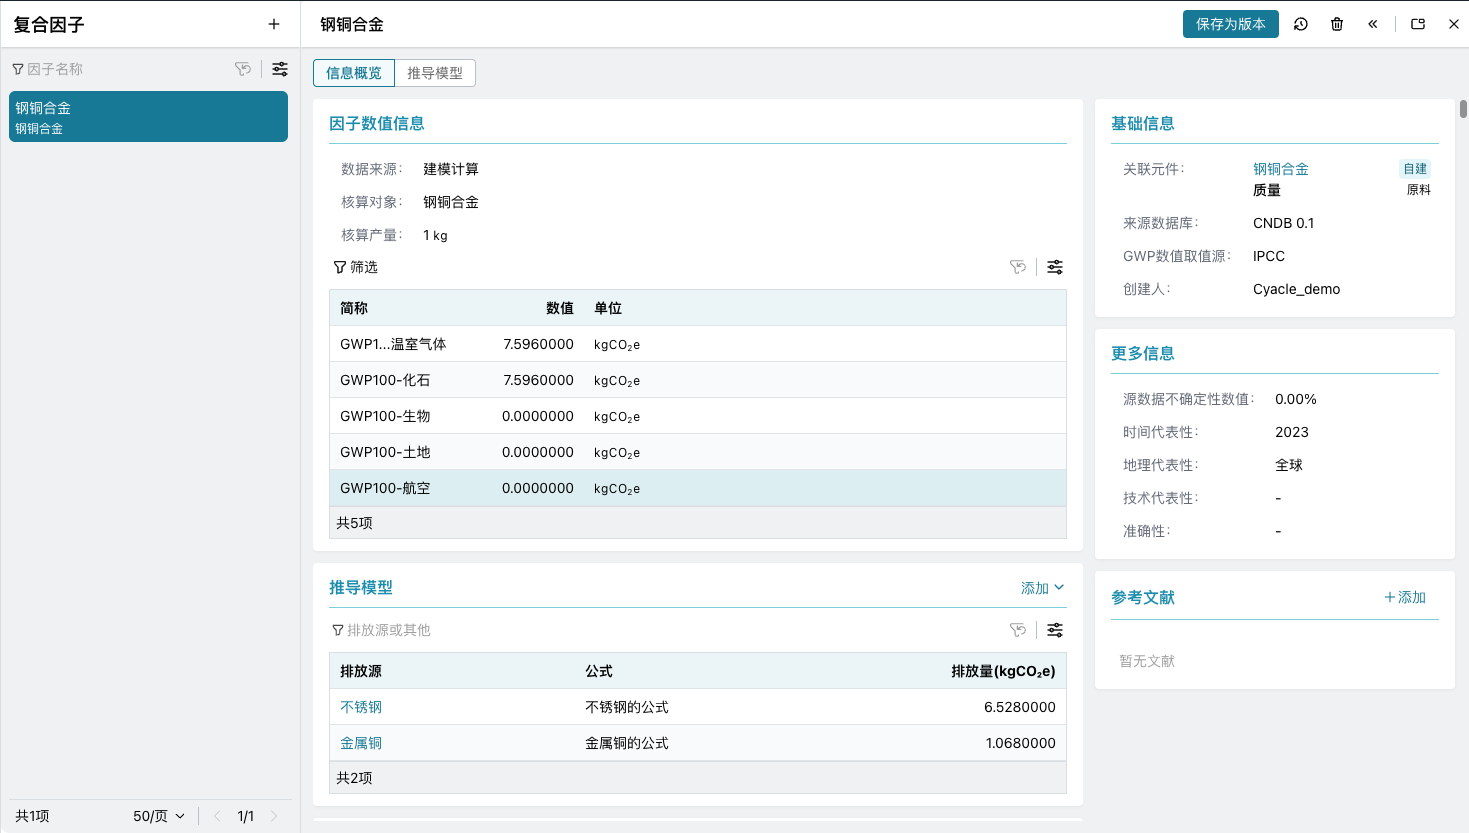The width and height of the screenshot is (1469, 833).
Task: Switch to the 信息概览 tab
Action: tap(353, 73)
